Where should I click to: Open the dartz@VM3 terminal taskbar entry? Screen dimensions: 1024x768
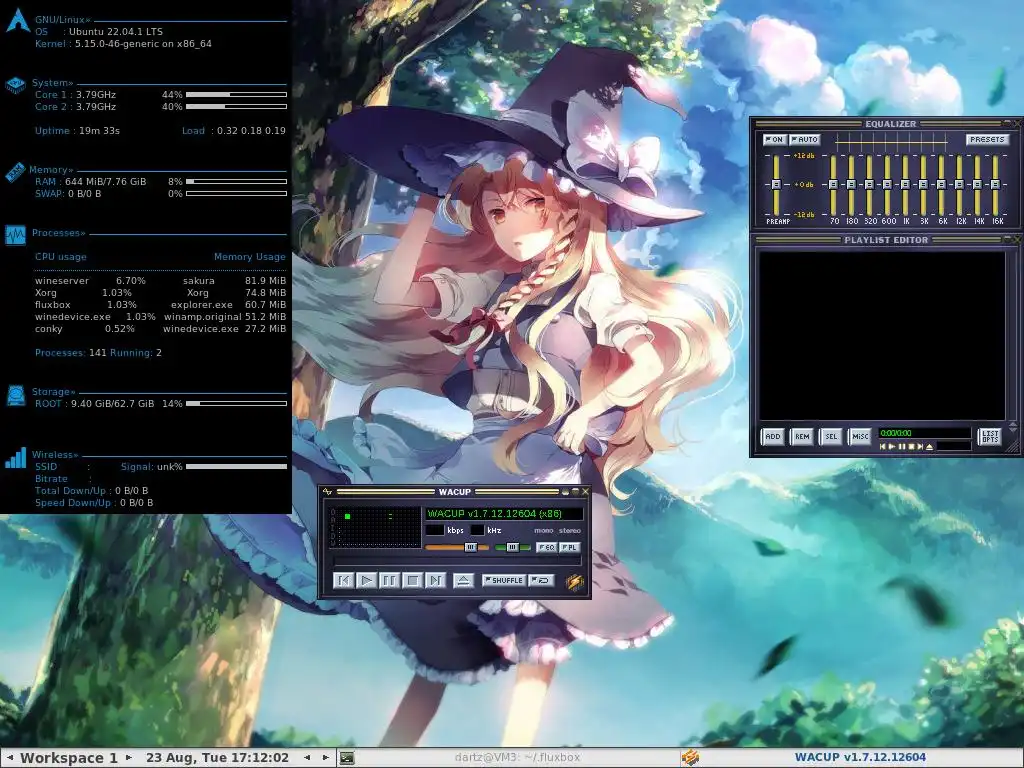tap(508, 758)
